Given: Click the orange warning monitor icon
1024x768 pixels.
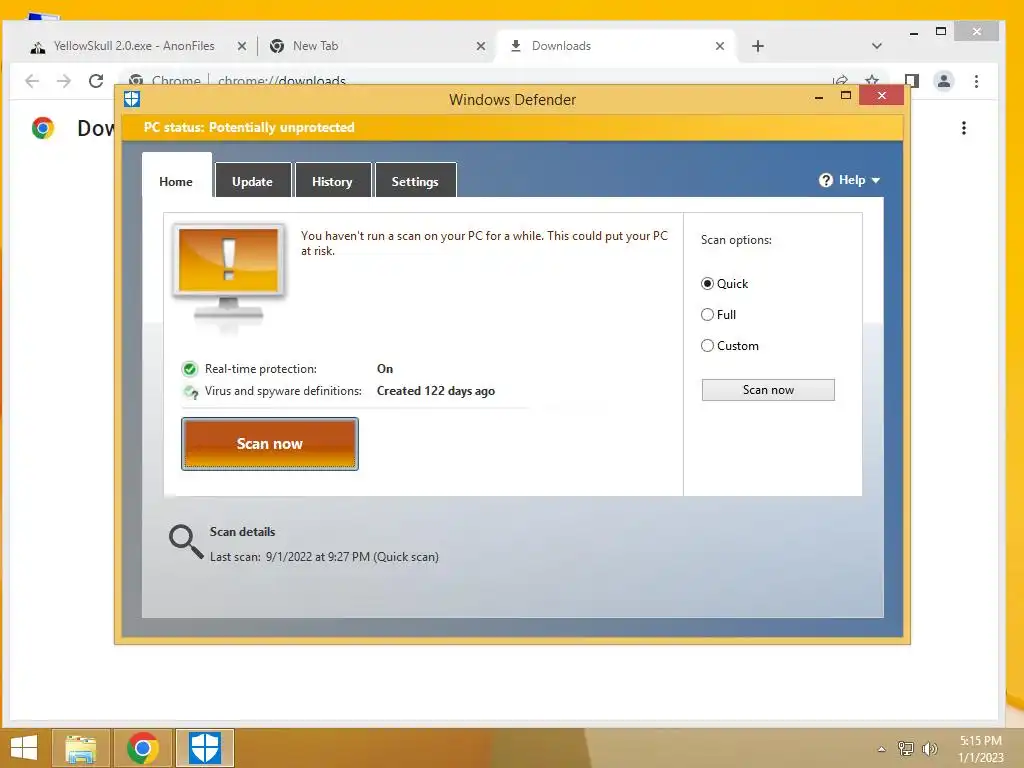Looking at the screenshot, I should coord(229,276).
